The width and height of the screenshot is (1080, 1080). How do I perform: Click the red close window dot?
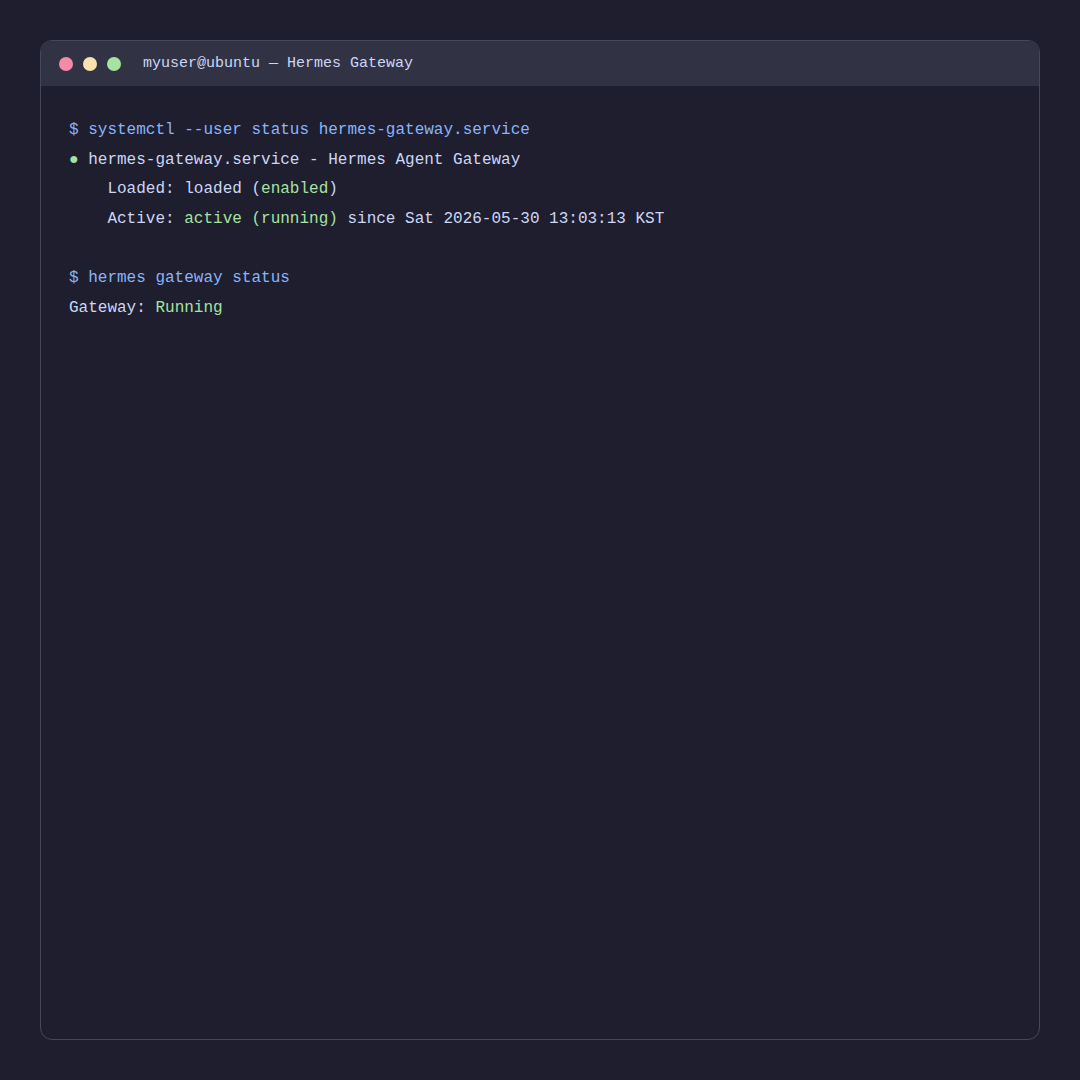pos(66,64)
